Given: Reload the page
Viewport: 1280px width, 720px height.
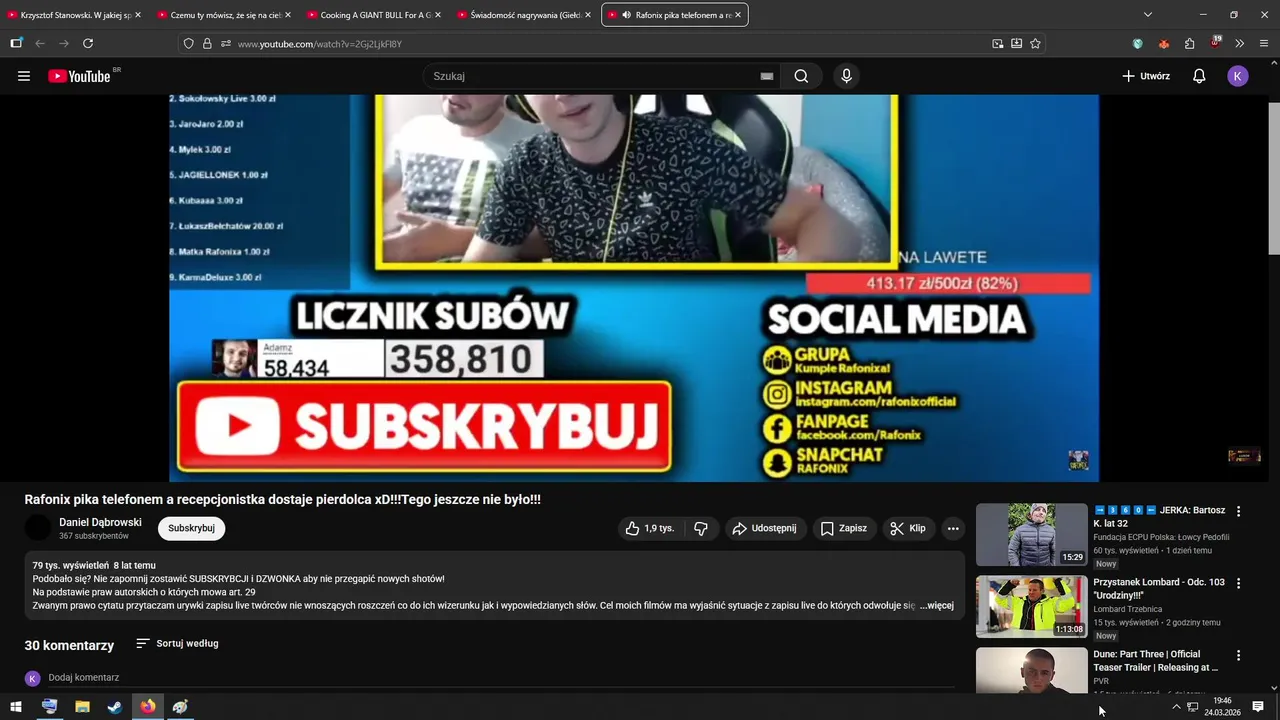Looking at the screenshot, I should 88,43.
